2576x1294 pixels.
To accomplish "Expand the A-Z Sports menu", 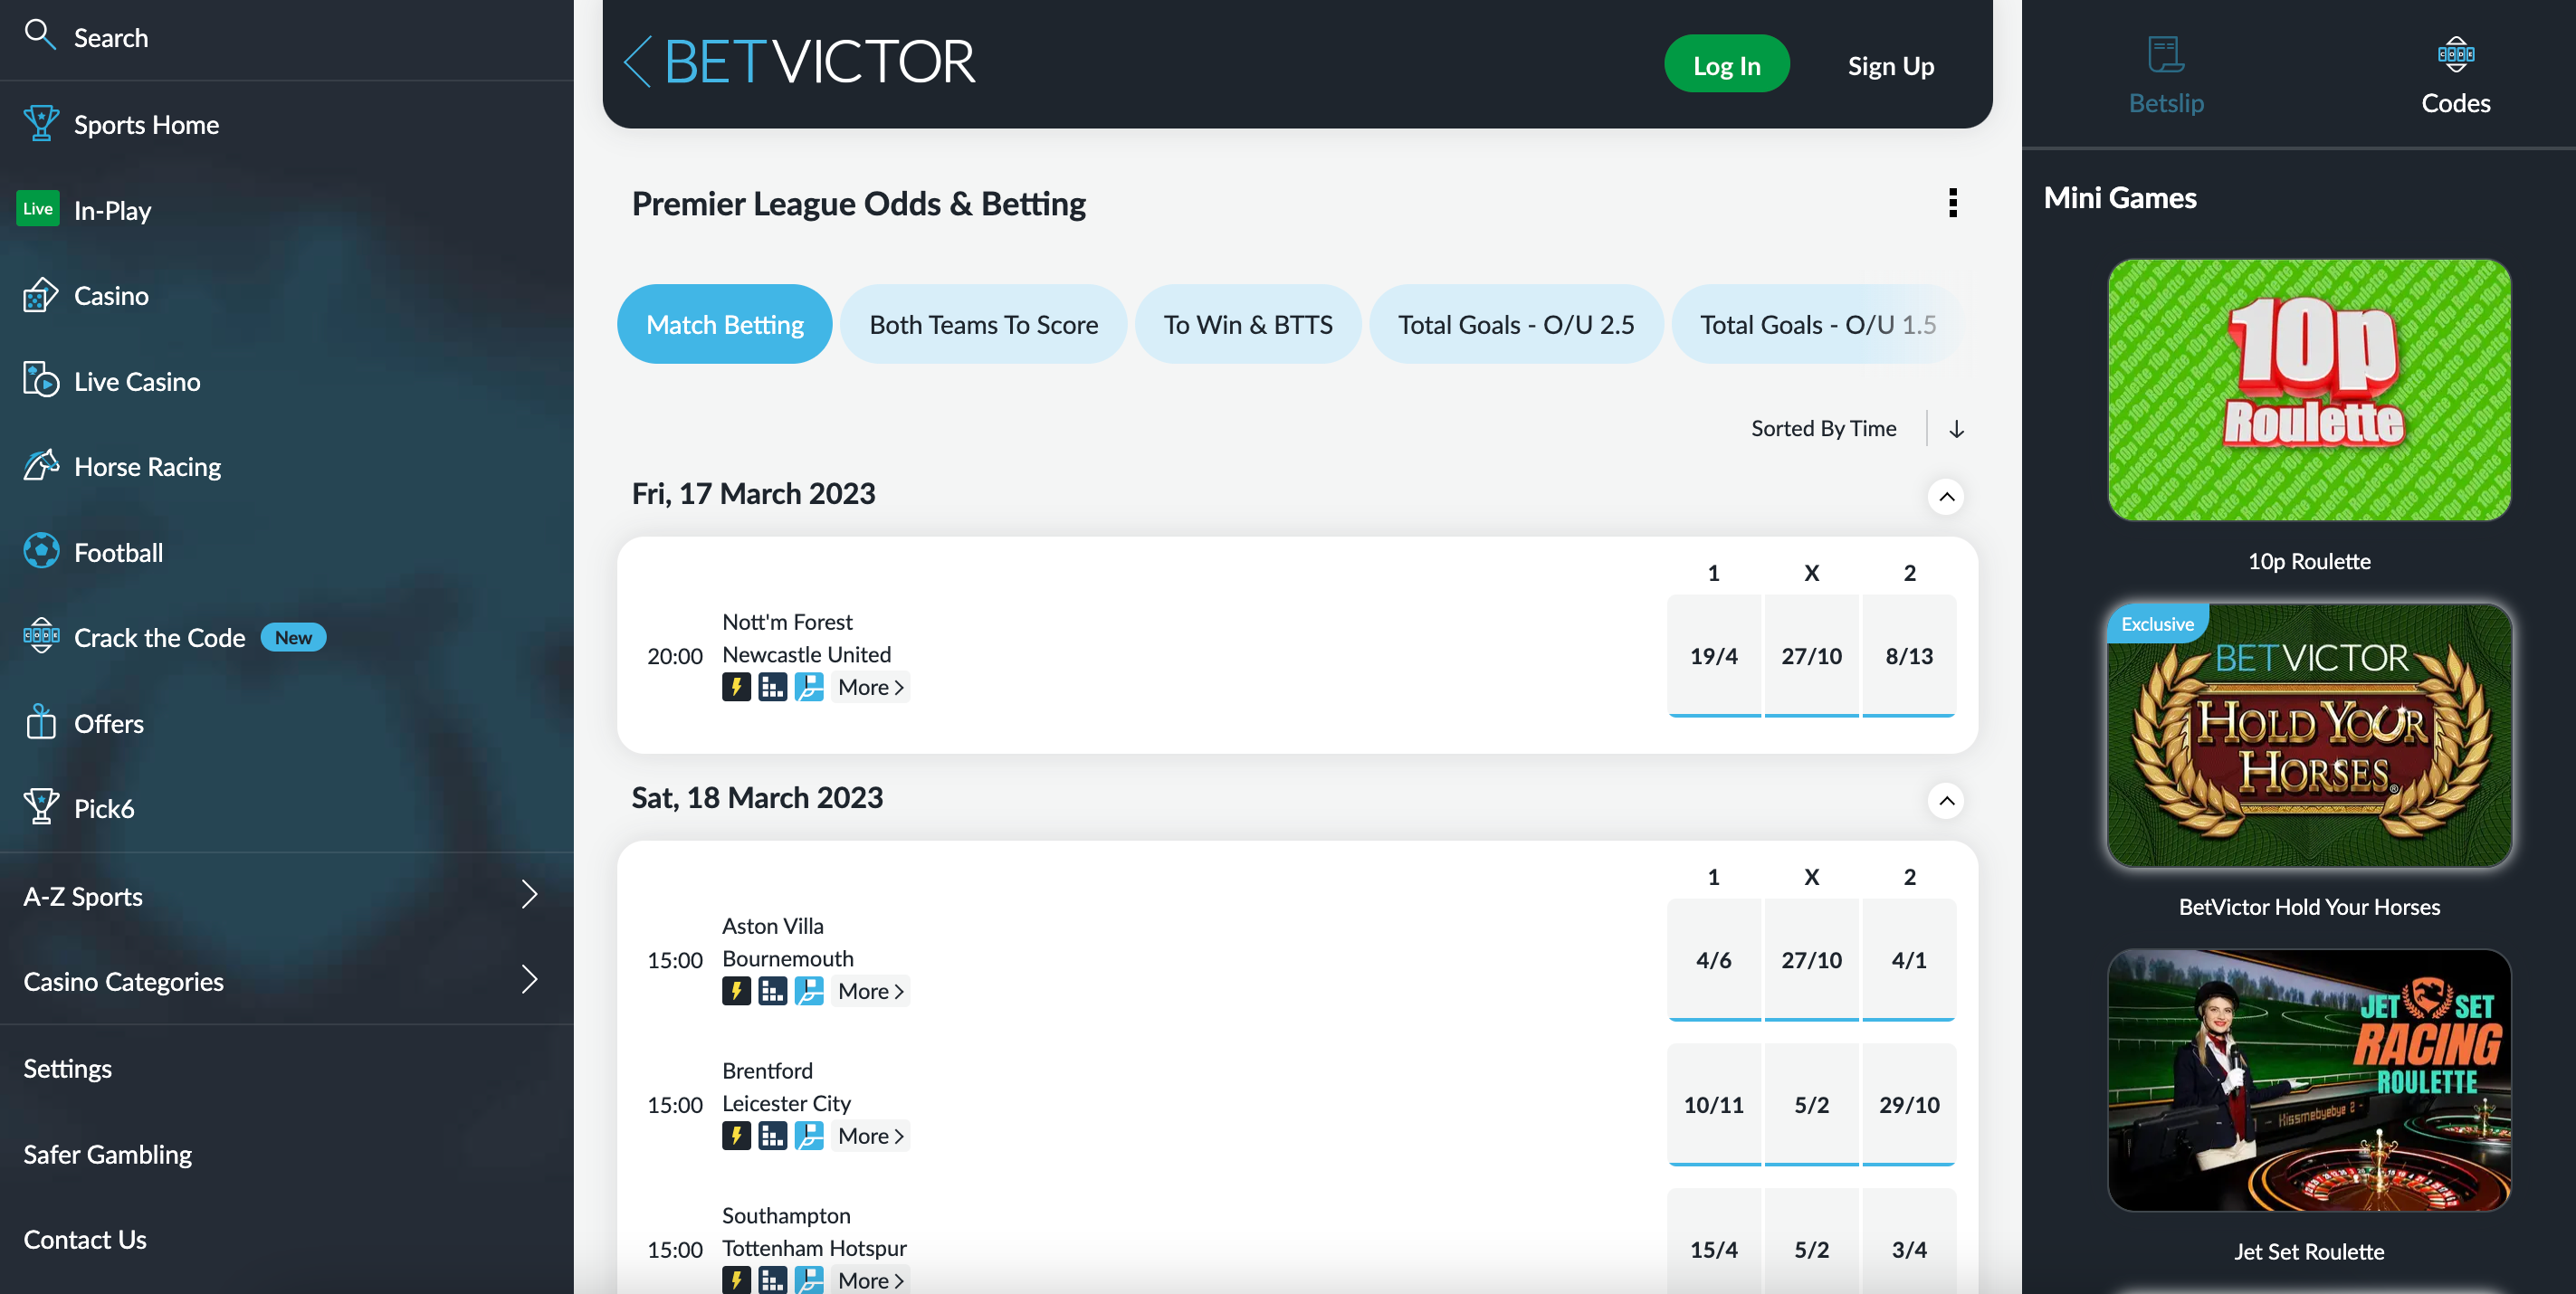I will 529,895.
